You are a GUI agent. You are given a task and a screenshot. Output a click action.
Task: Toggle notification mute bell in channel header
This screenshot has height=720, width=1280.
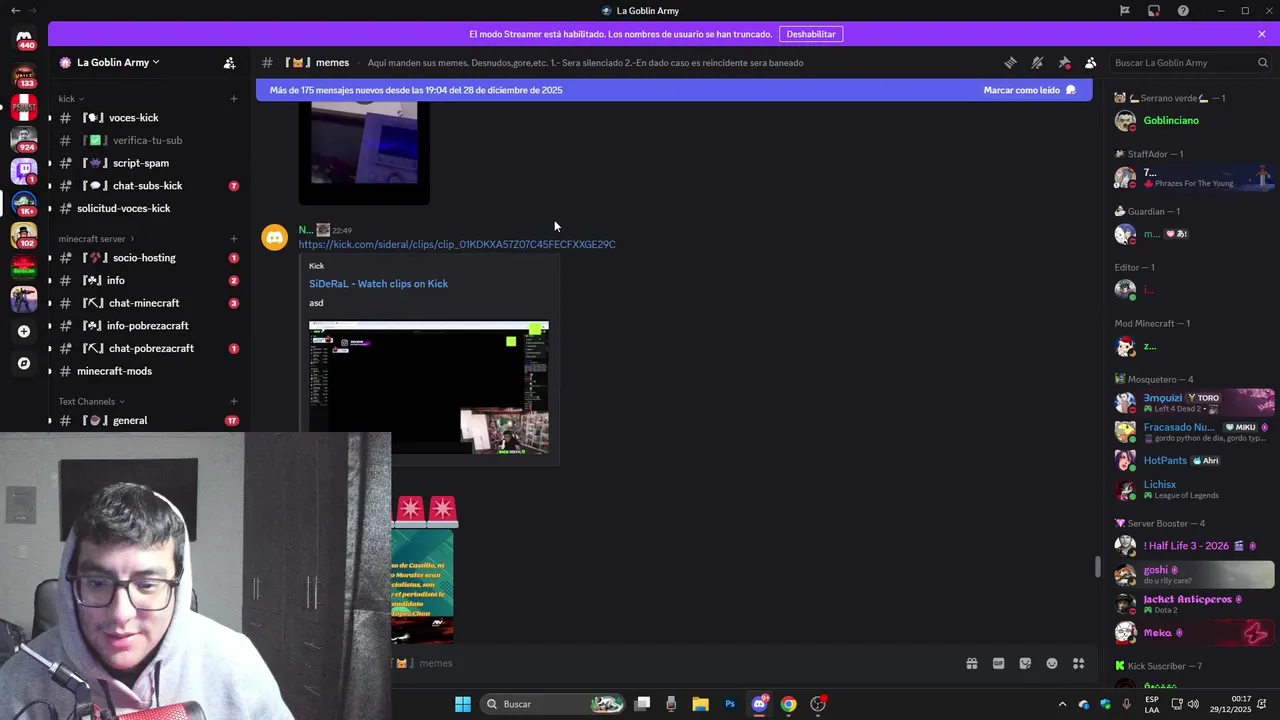click(1037, 62)
